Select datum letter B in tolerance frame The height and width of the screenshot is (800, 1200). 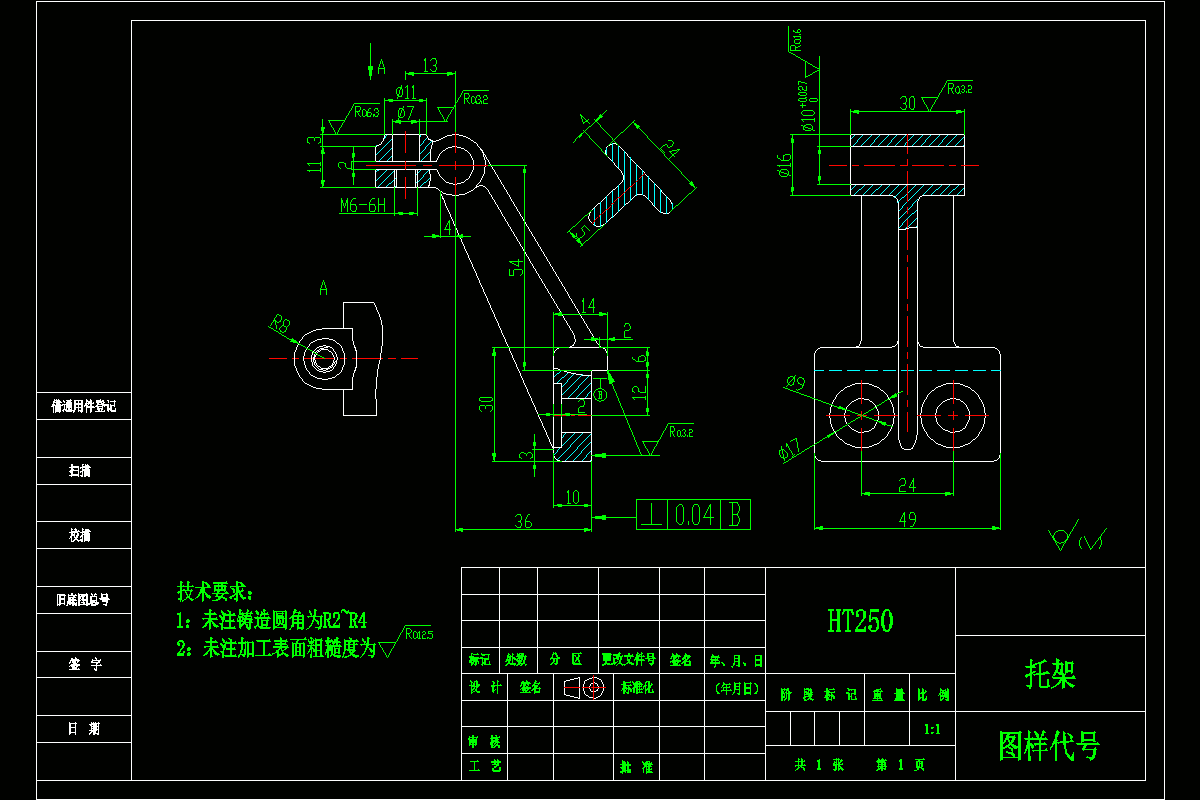pyautogui.click(x=735, y=515)
